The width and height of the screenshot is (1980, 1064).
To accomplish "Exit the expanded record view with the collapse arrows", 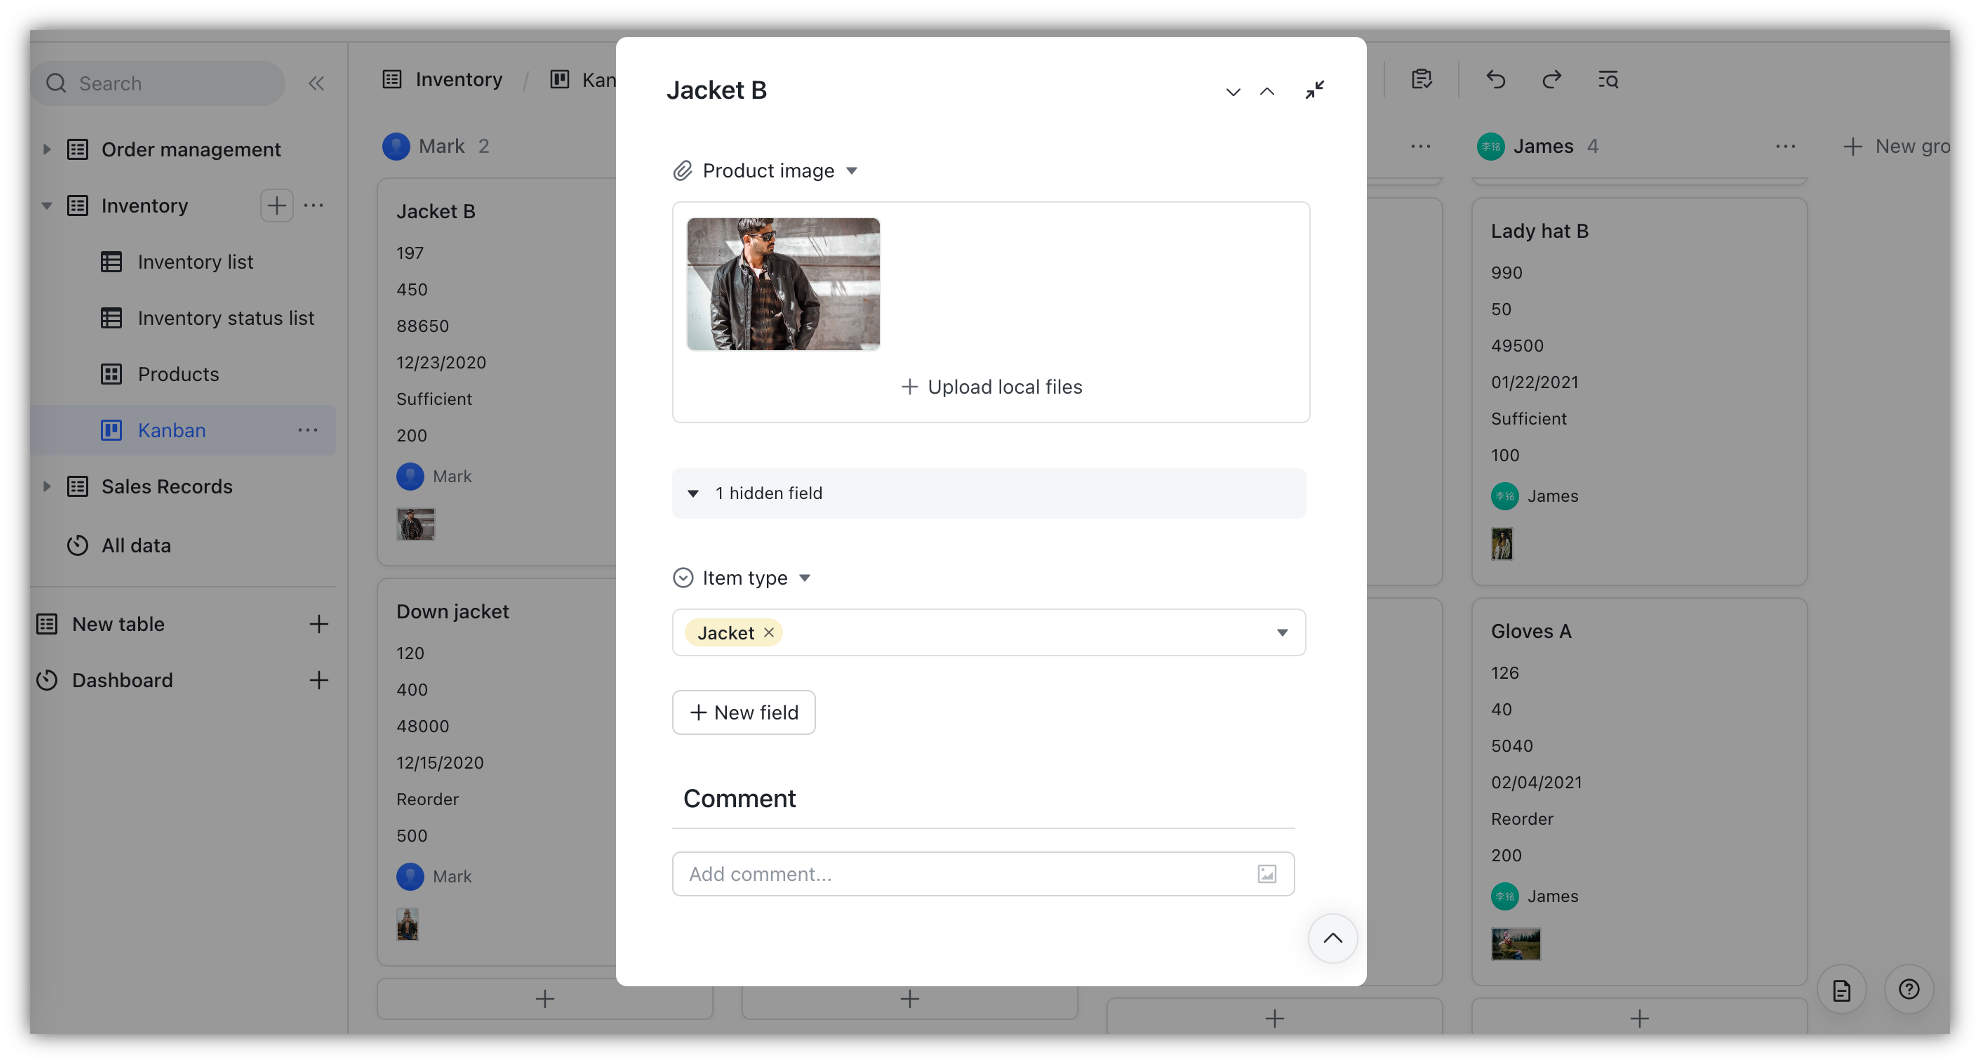I will (x=1315, y=90).
